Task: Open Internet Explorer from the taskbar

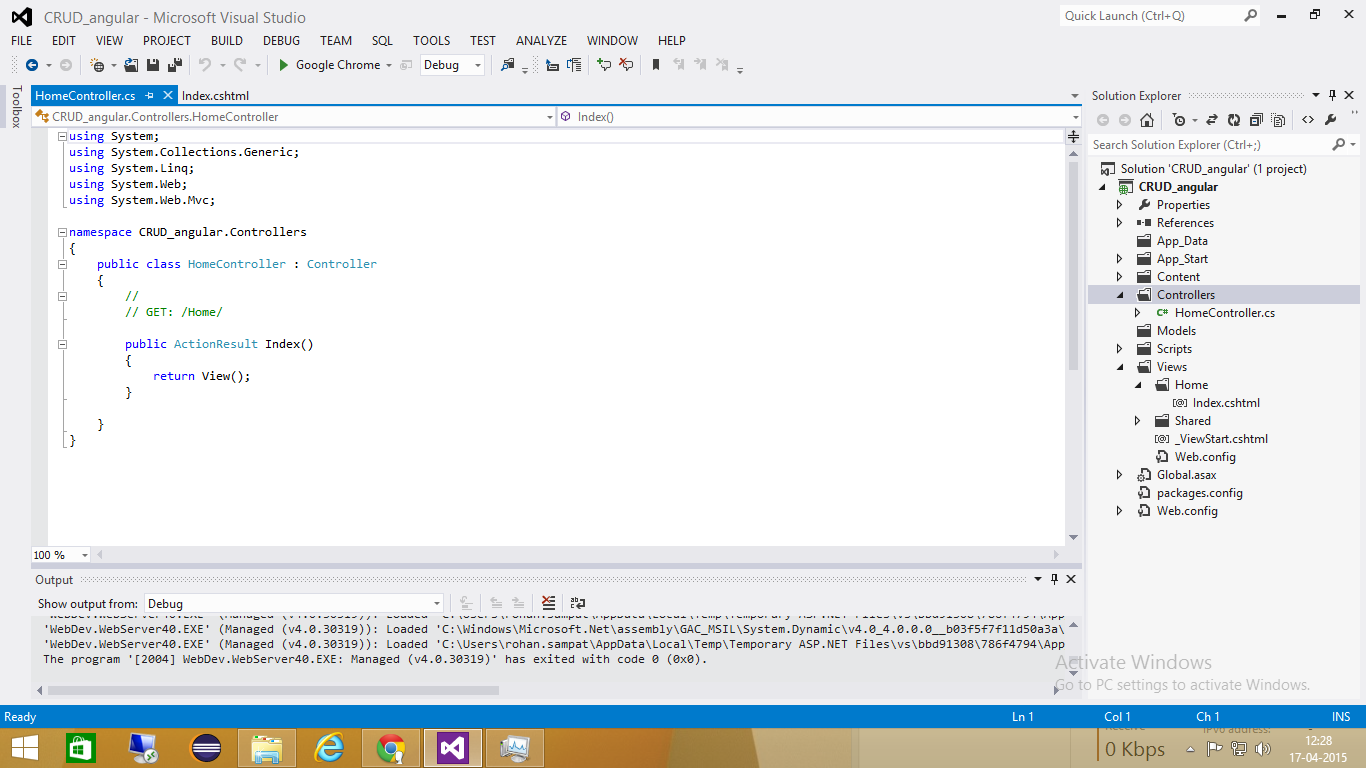Action: point(329,748)
